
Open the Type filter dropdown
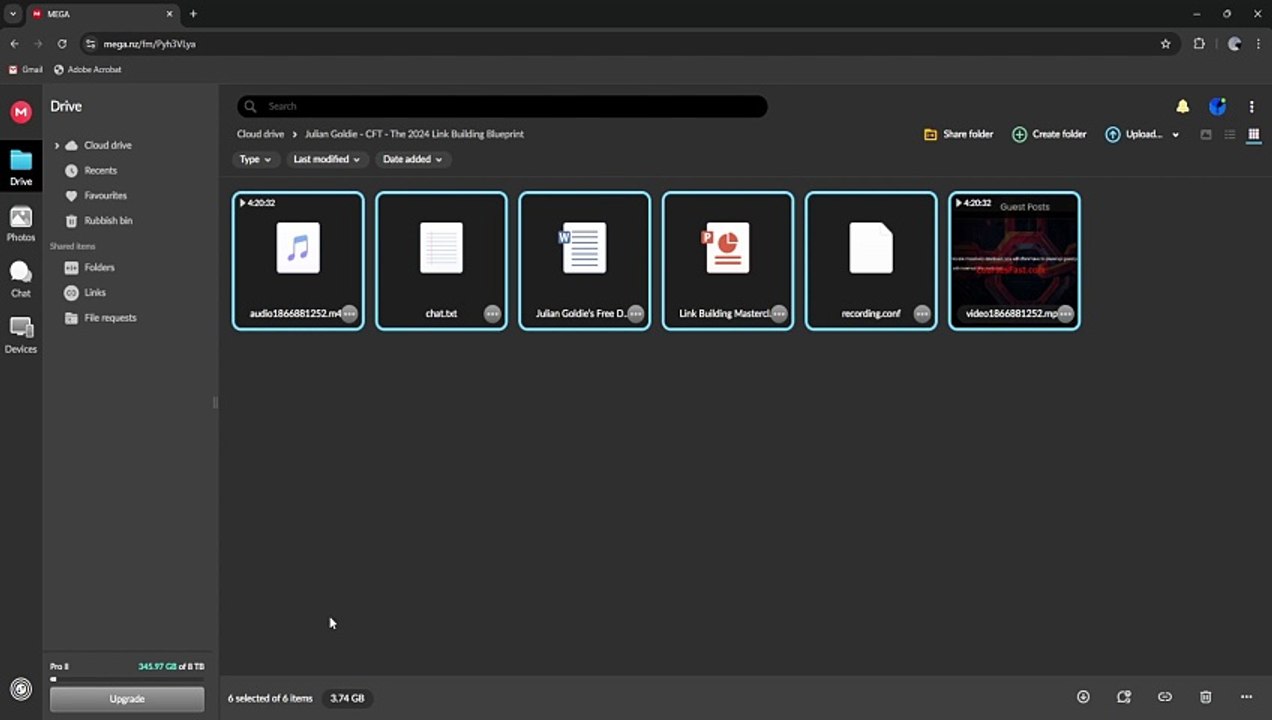[x=255, y=159]
